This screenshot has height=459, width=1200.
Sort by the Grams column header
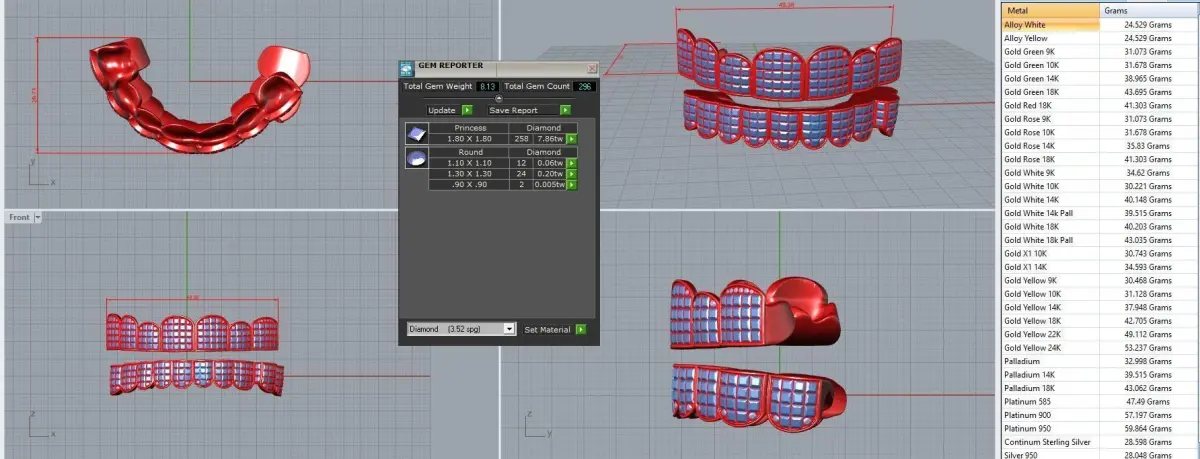pyautogui.click(x=1150, y=10)
